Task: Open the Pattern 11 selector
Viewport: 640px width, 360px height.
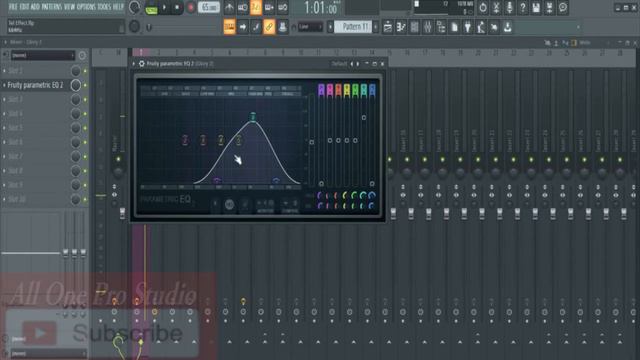Action: click(354, 27)
